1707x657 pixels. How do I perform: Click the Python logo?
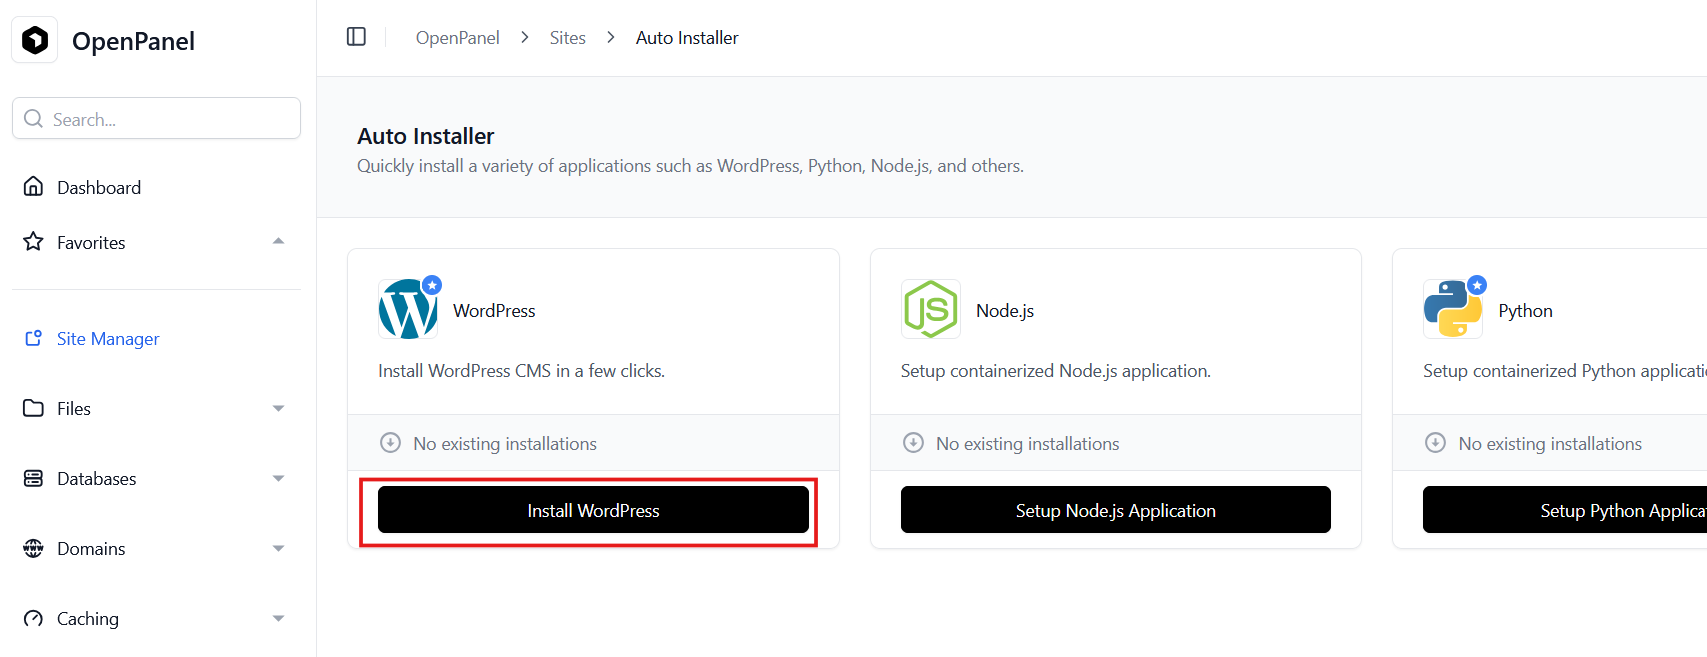click(x=1453, y=309)
